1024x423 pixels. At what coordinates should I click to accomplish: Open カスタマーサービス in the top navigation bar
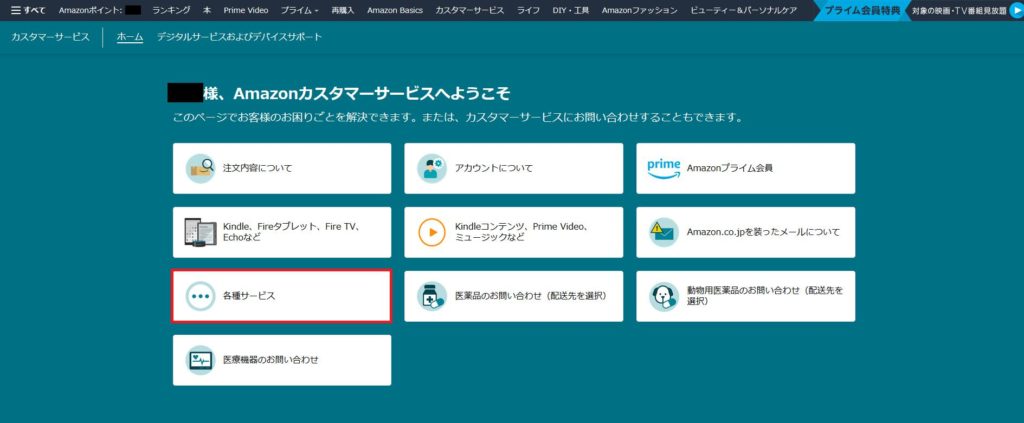(470, 10)
